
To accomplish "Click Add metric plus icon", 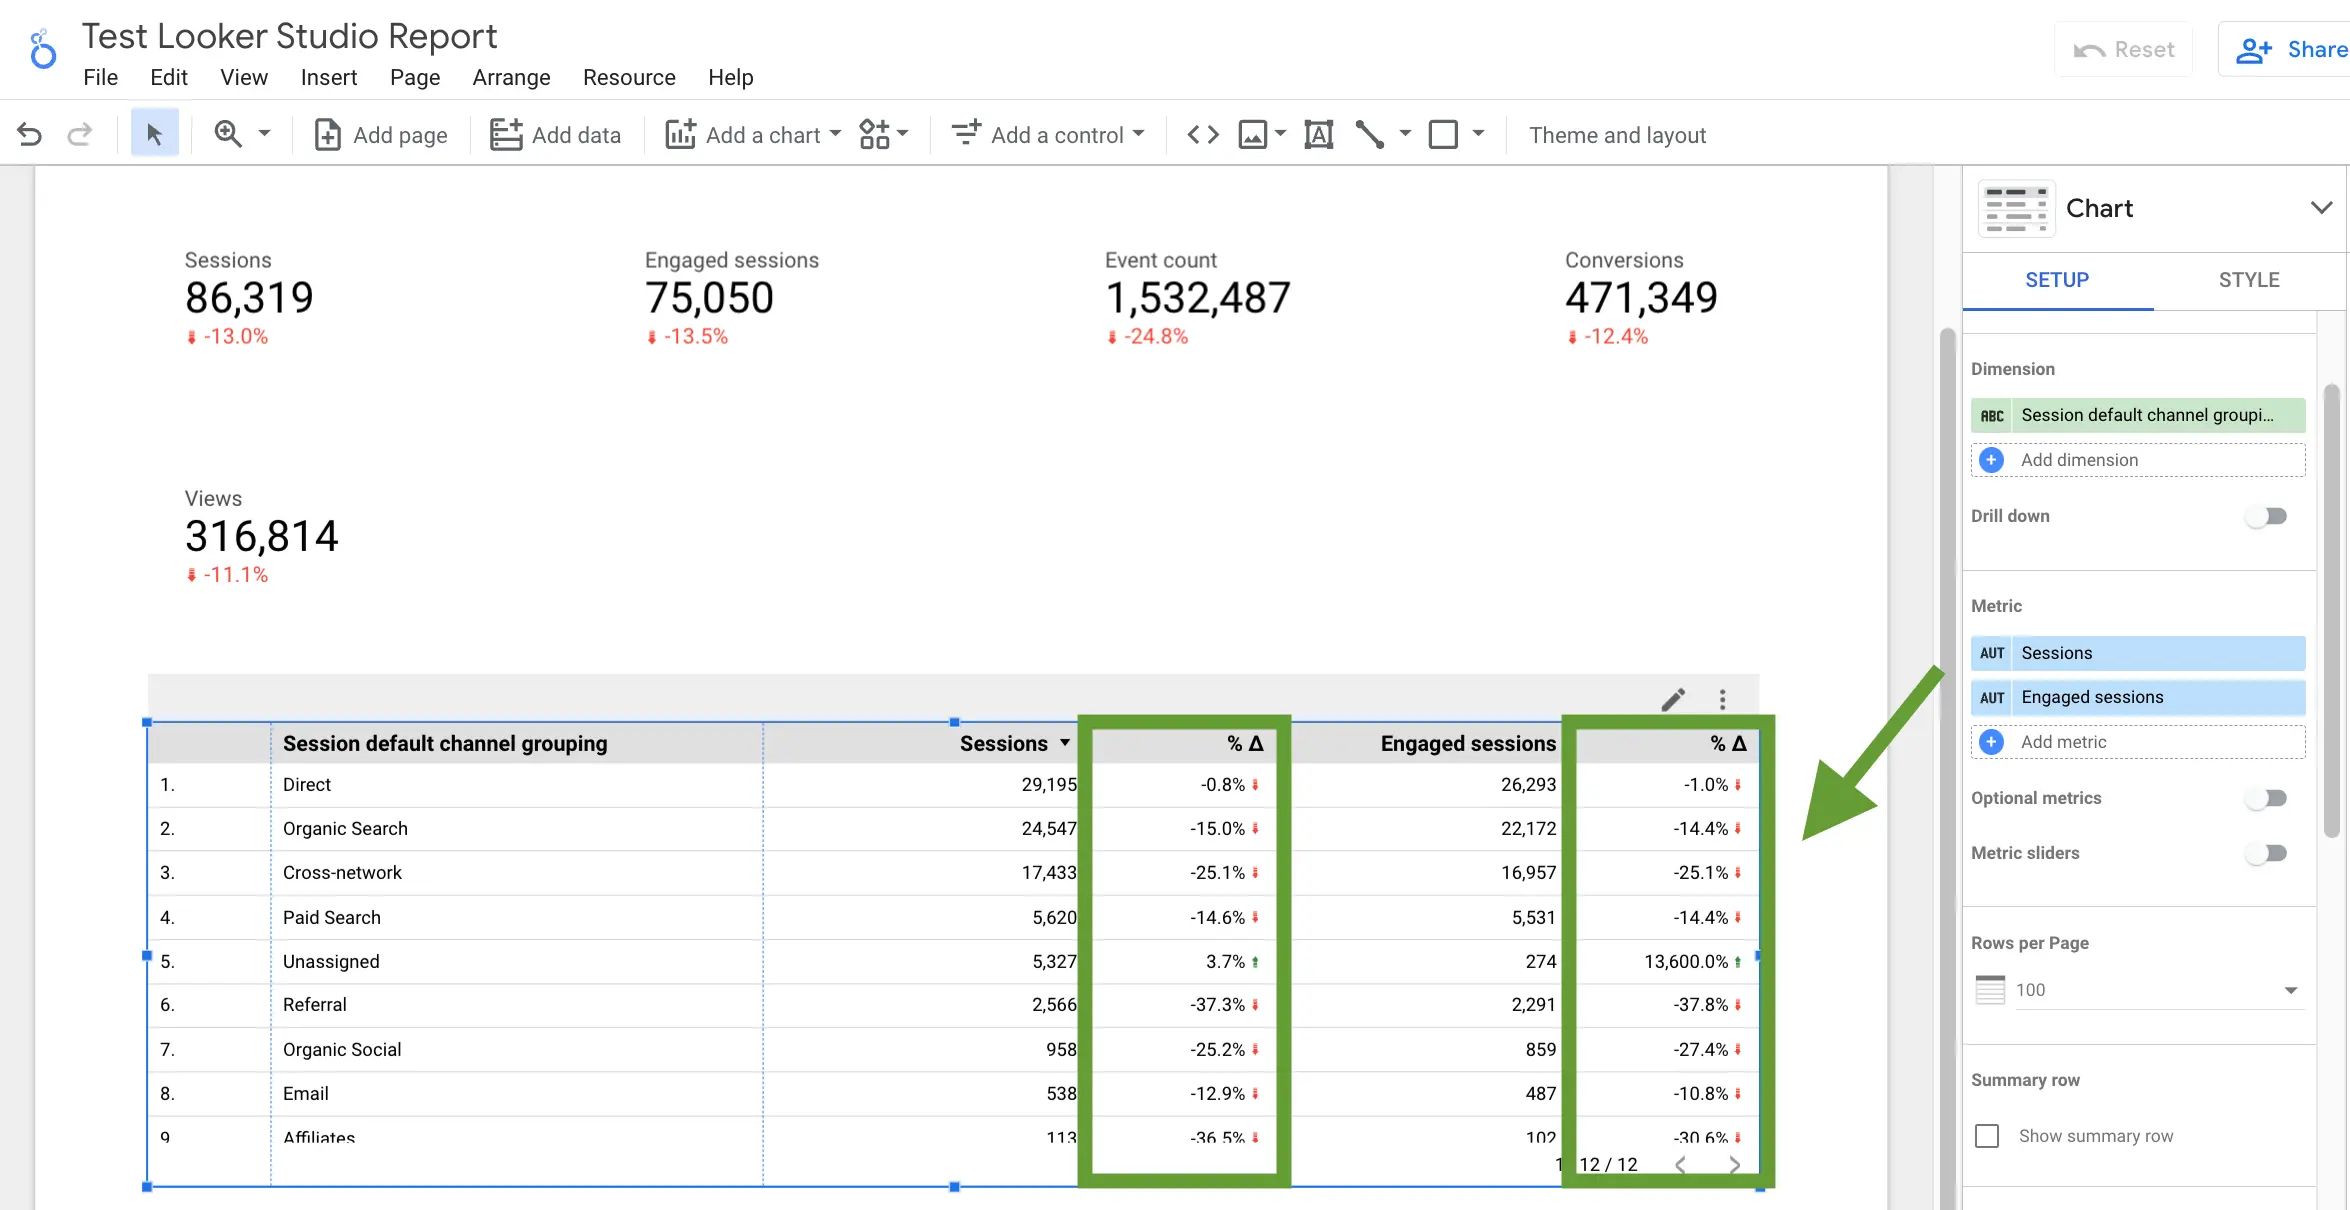I will coord(1991,742).
